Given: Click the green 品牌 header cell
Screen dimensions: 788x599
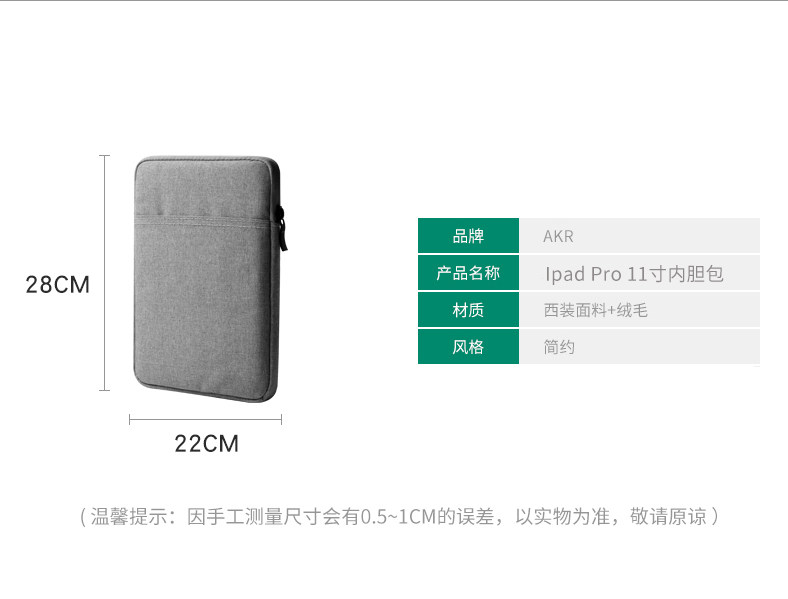Looking at the screenshot, I should (468, 235).
